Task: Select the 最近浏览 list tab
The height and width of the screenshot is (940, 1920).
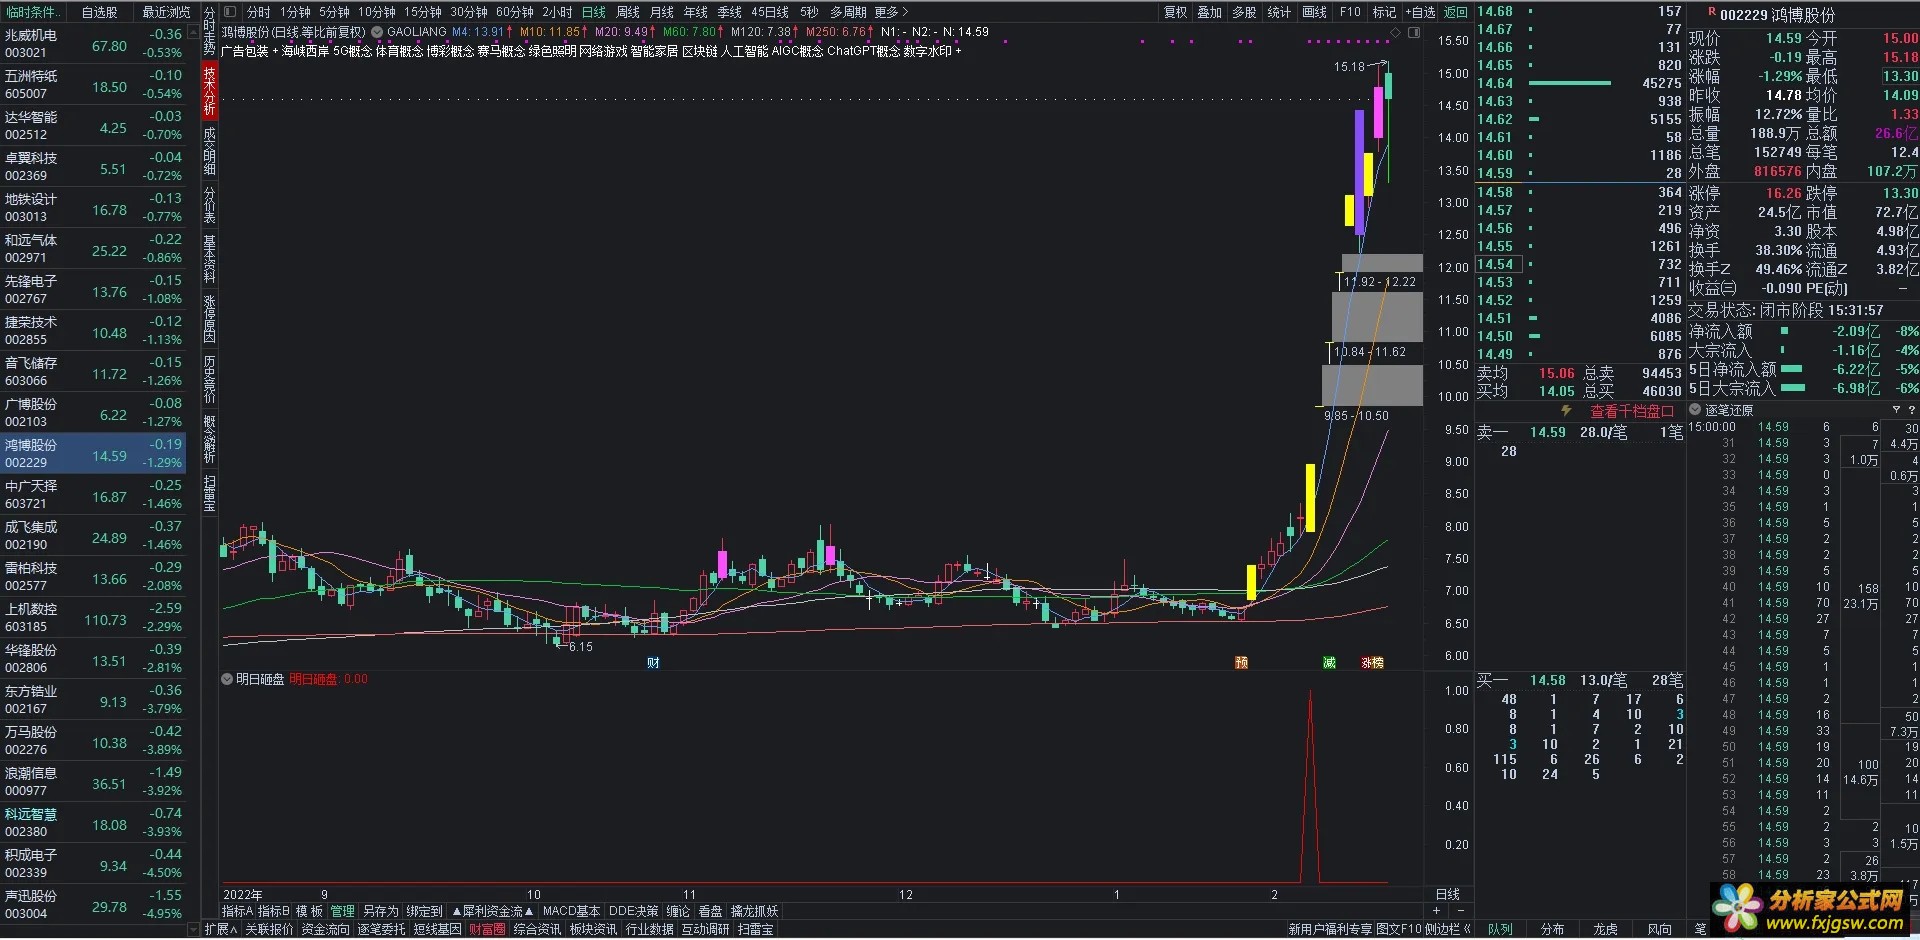Action: [x=166, y=12]
